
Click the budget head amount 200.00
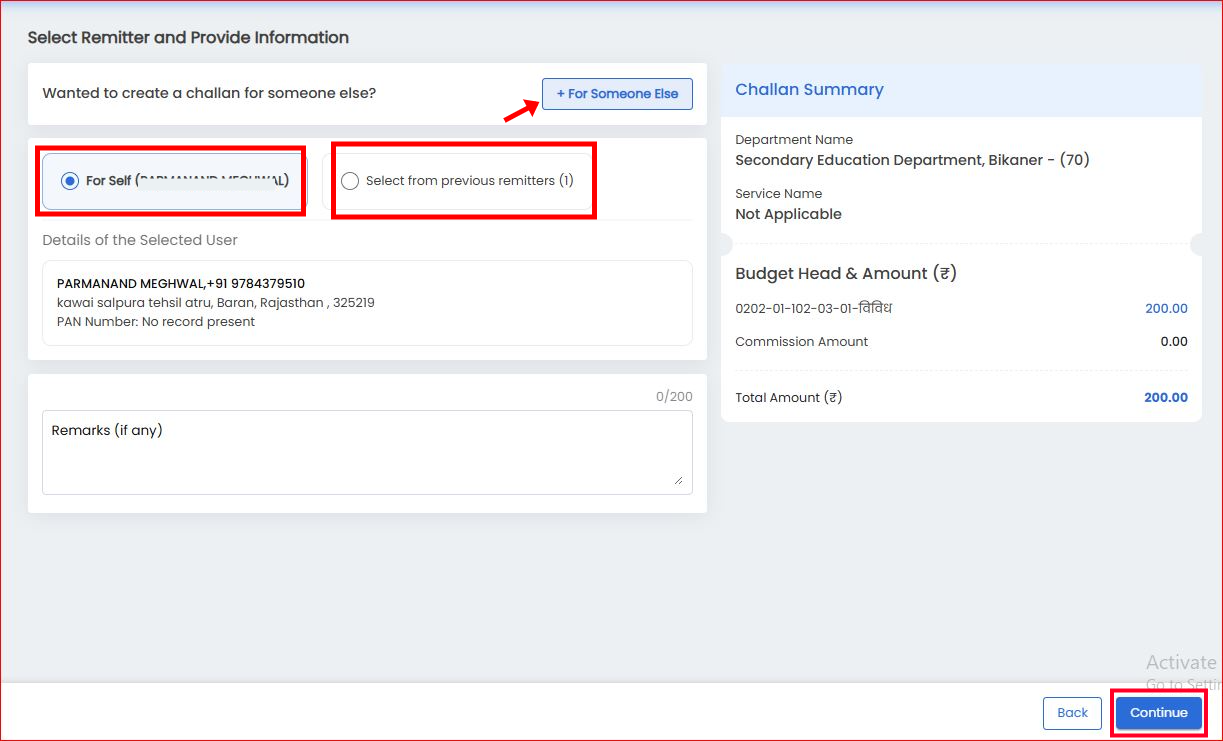1166,309
